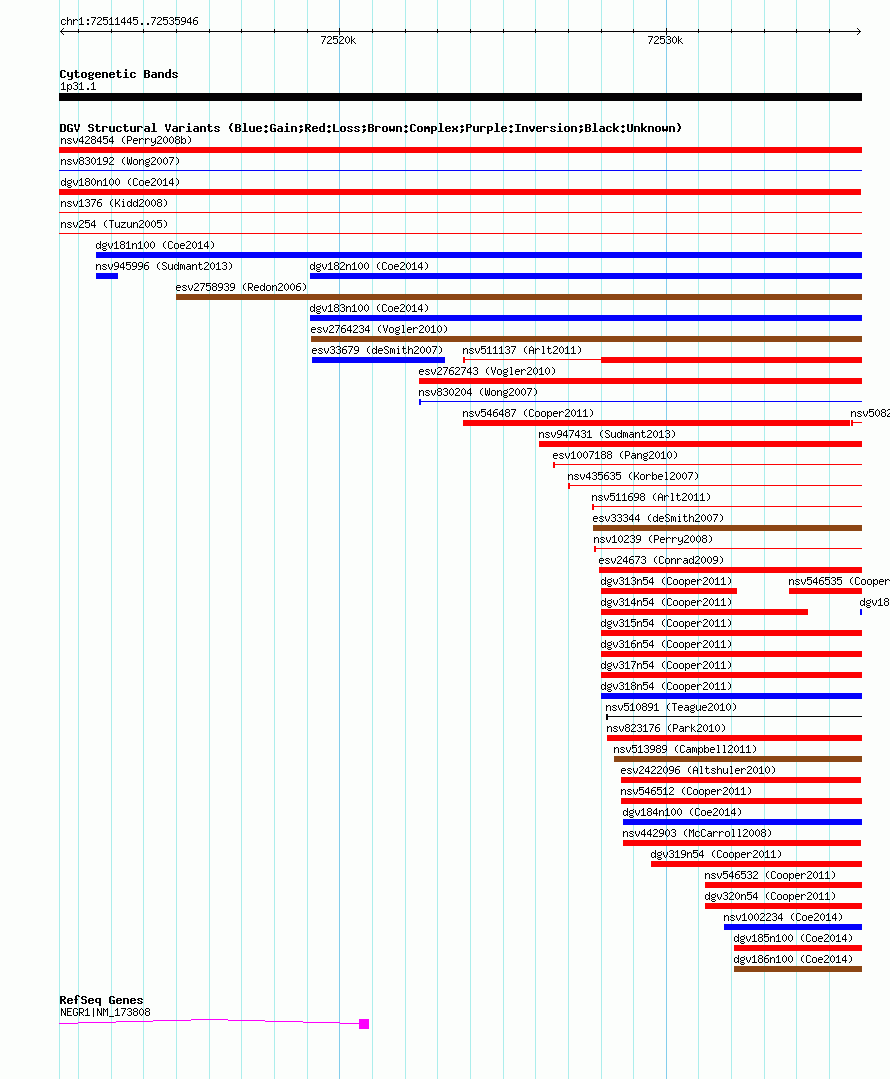890x1079 pixels.
Task: Click the NEGR1|NM_173808 gene label
Action: [x=105, y=1012]
